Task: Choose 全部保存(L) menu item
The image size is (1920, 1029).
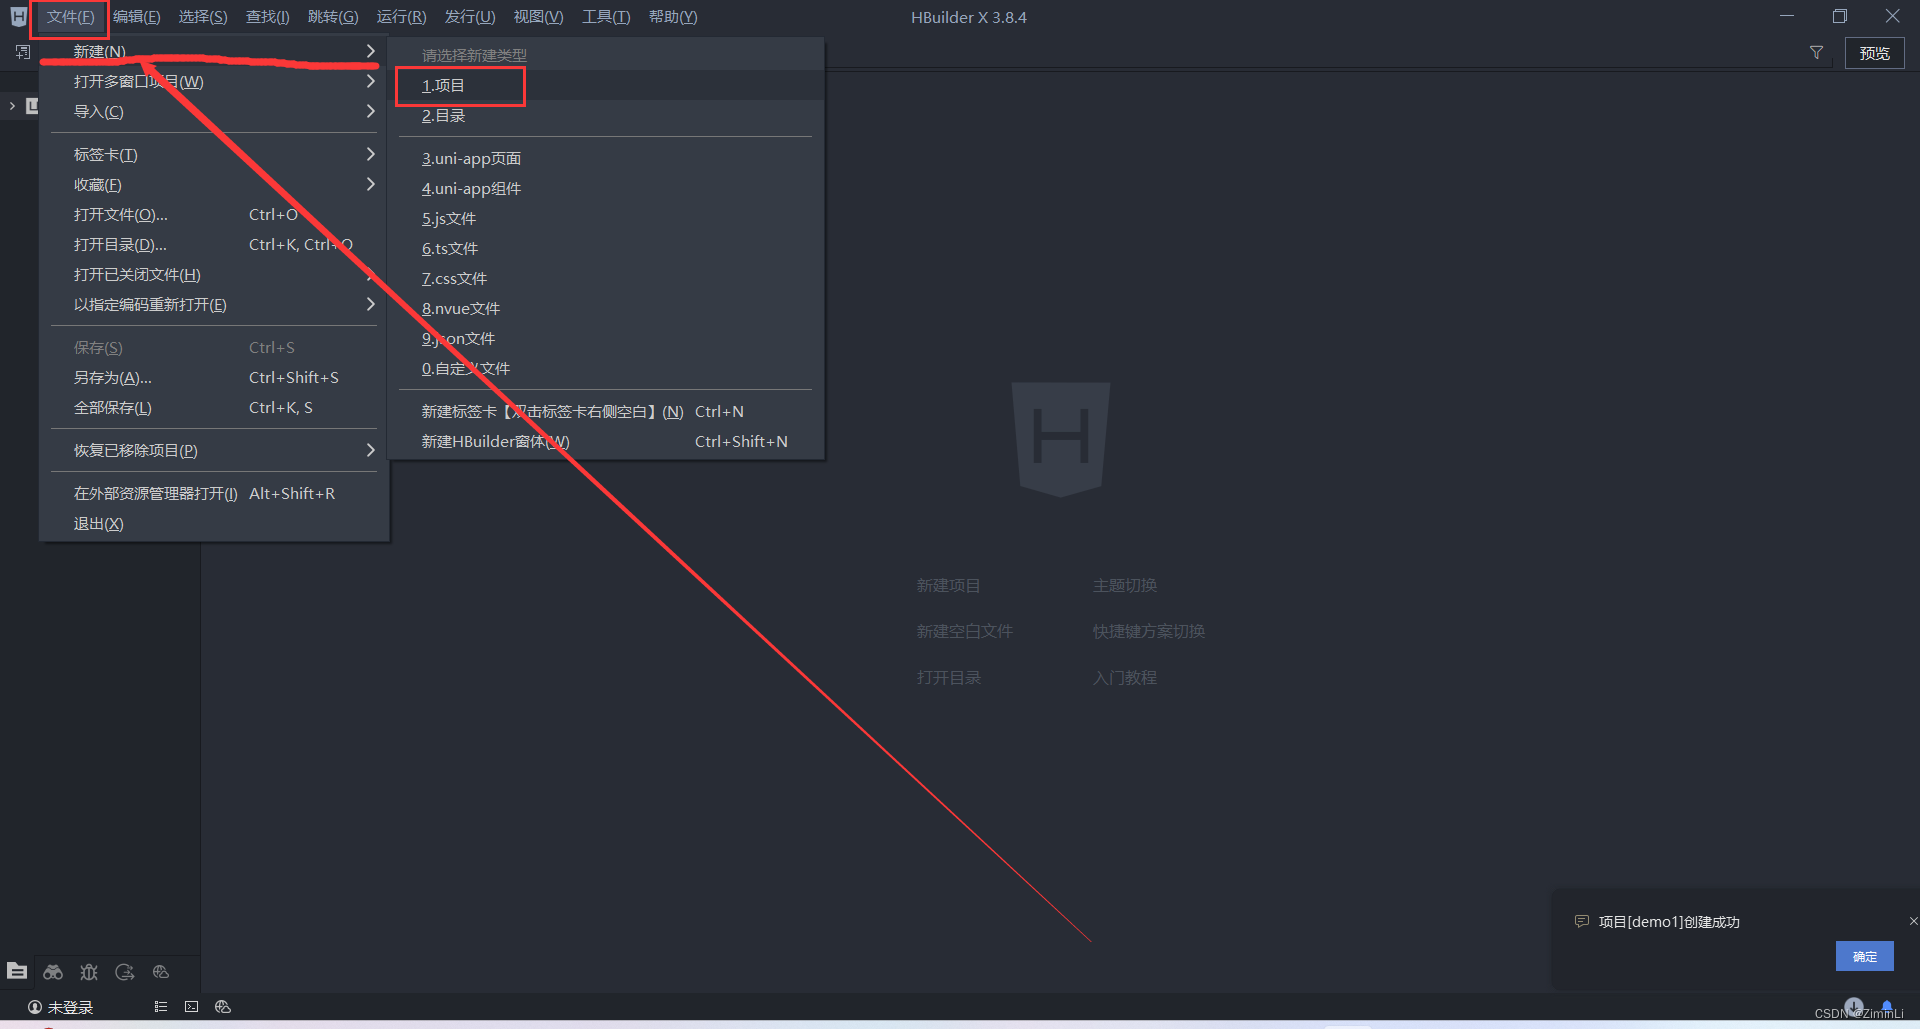Action: (x=214, y=407)
